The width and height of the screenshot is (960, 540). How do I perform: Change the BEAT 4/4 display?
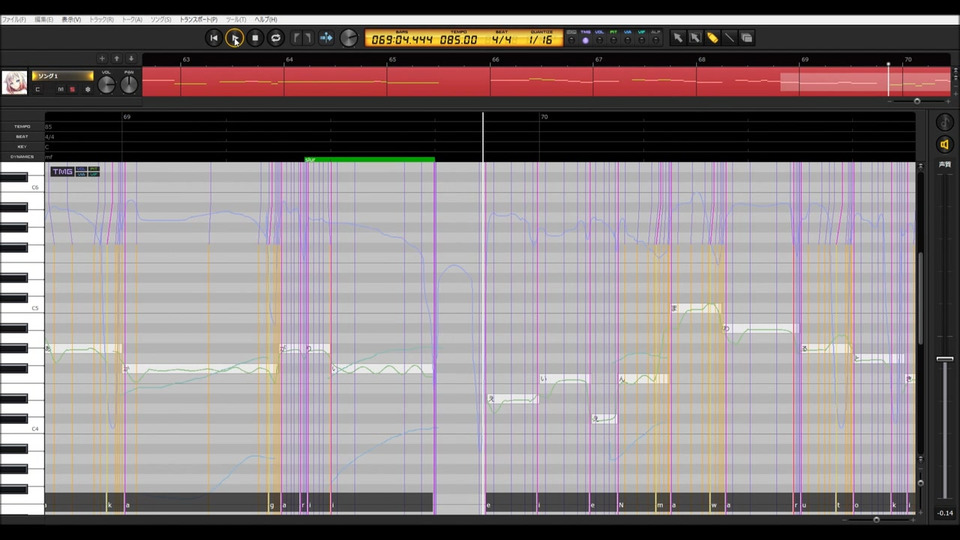501,39
